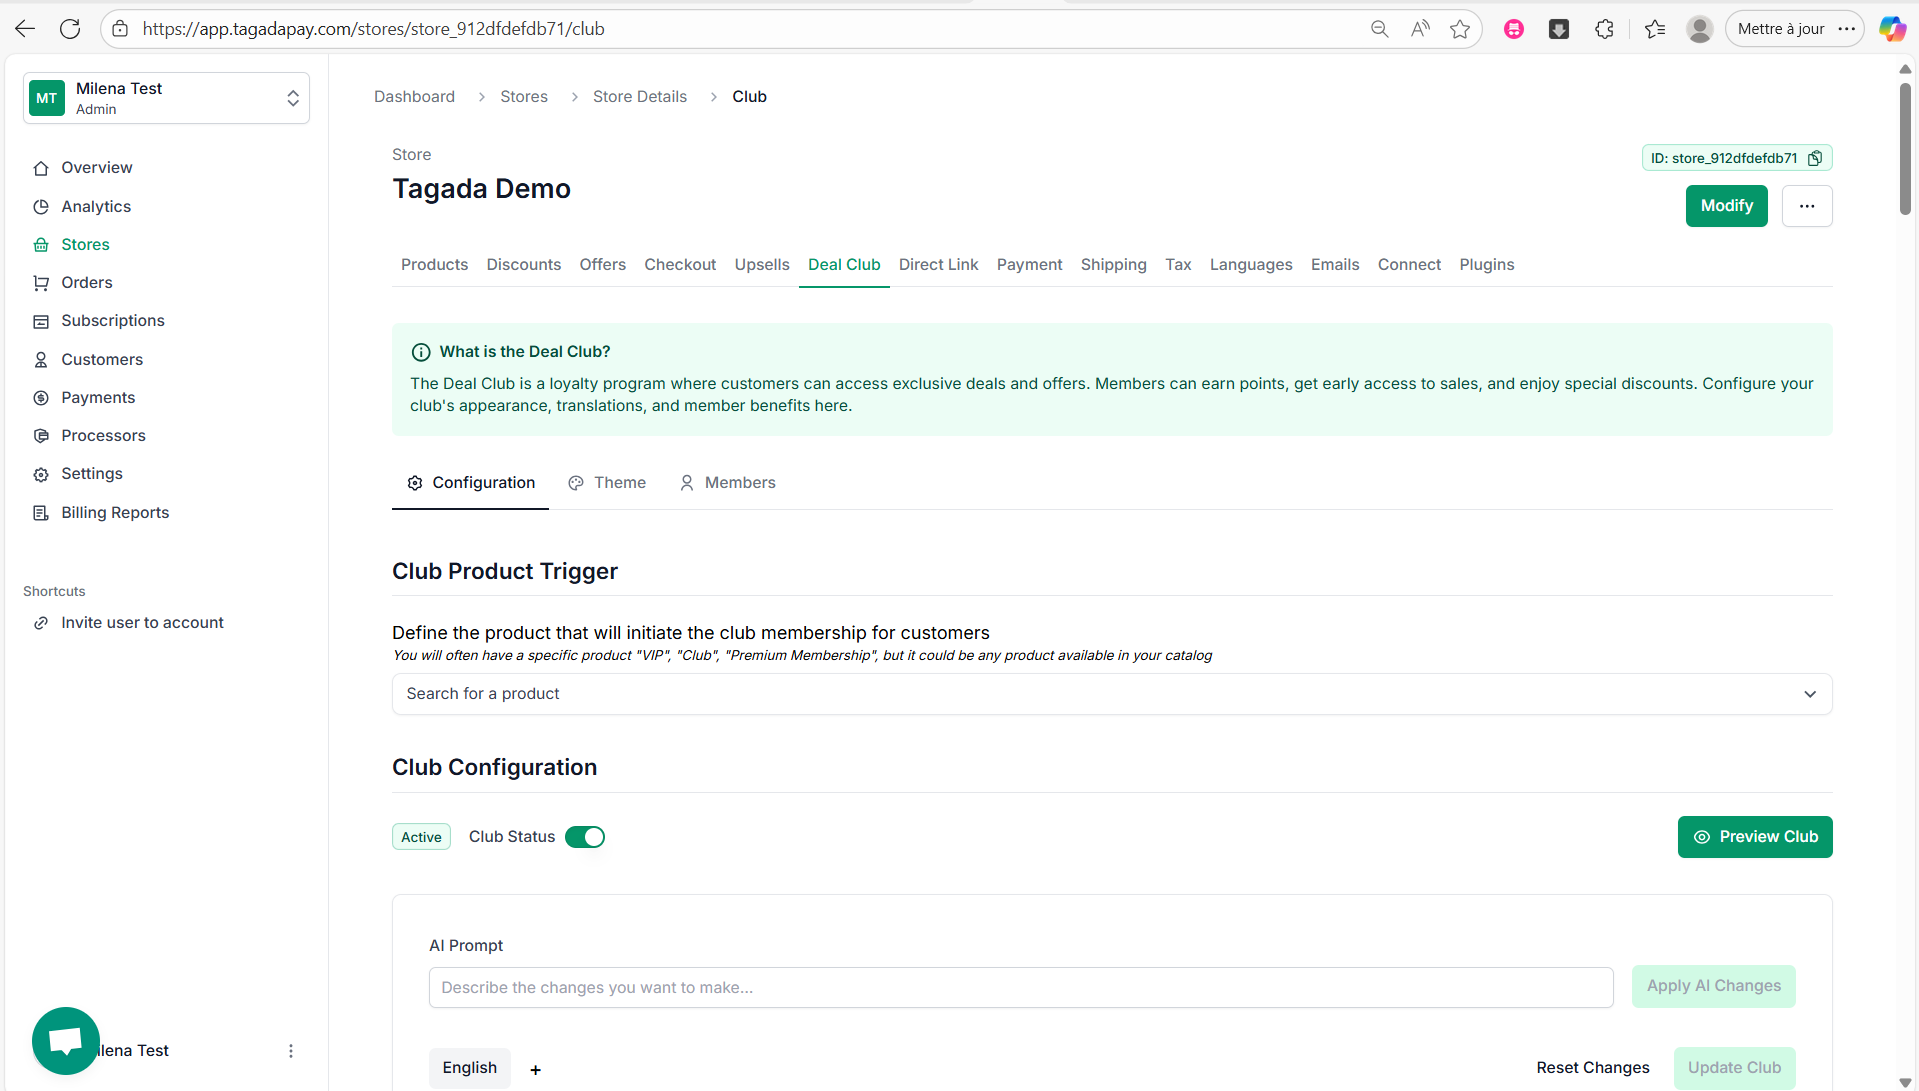Toggle the Club Status switch off
This screenshot has width=1919, height=1091.
(585, 837)
